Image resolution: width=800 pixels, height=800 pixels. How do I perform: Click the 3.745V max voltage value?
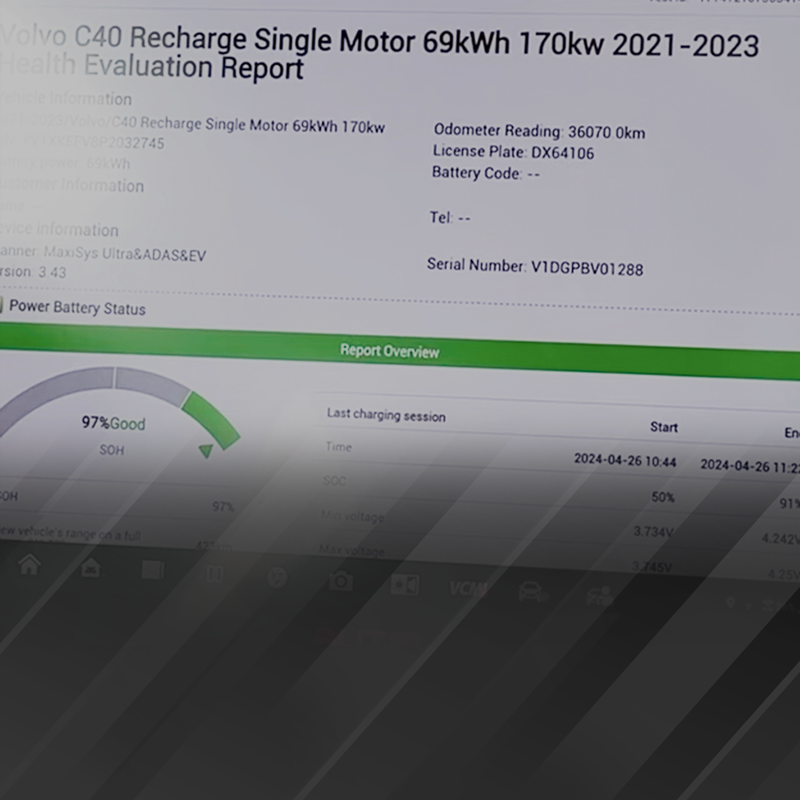coord(652,566)
